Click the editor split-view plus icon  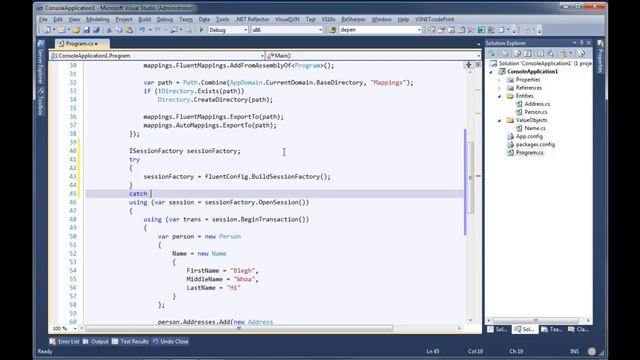point(469,65)
